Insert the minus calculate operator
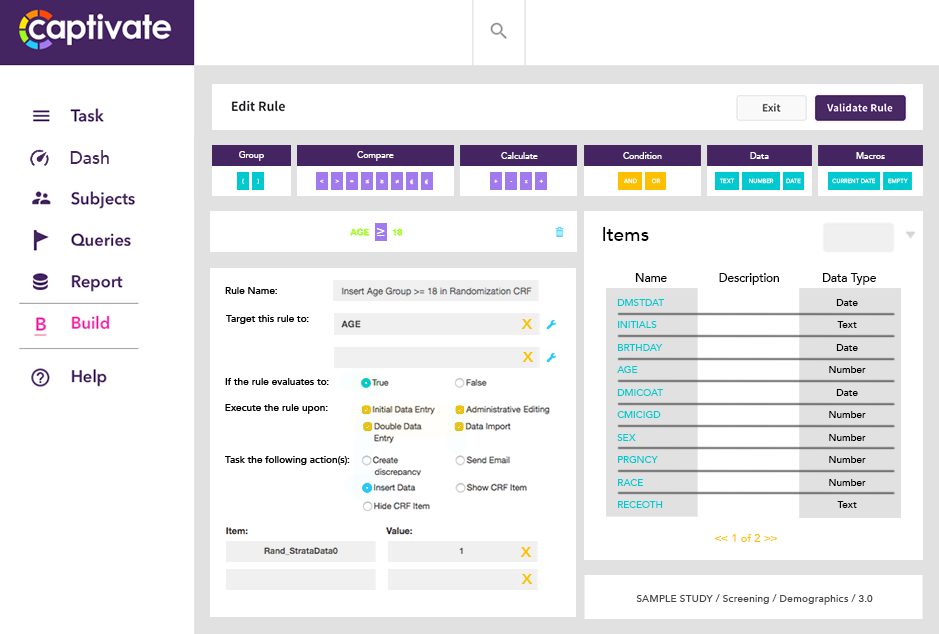The height and width of the screenshot is (634, 939). 511,181
